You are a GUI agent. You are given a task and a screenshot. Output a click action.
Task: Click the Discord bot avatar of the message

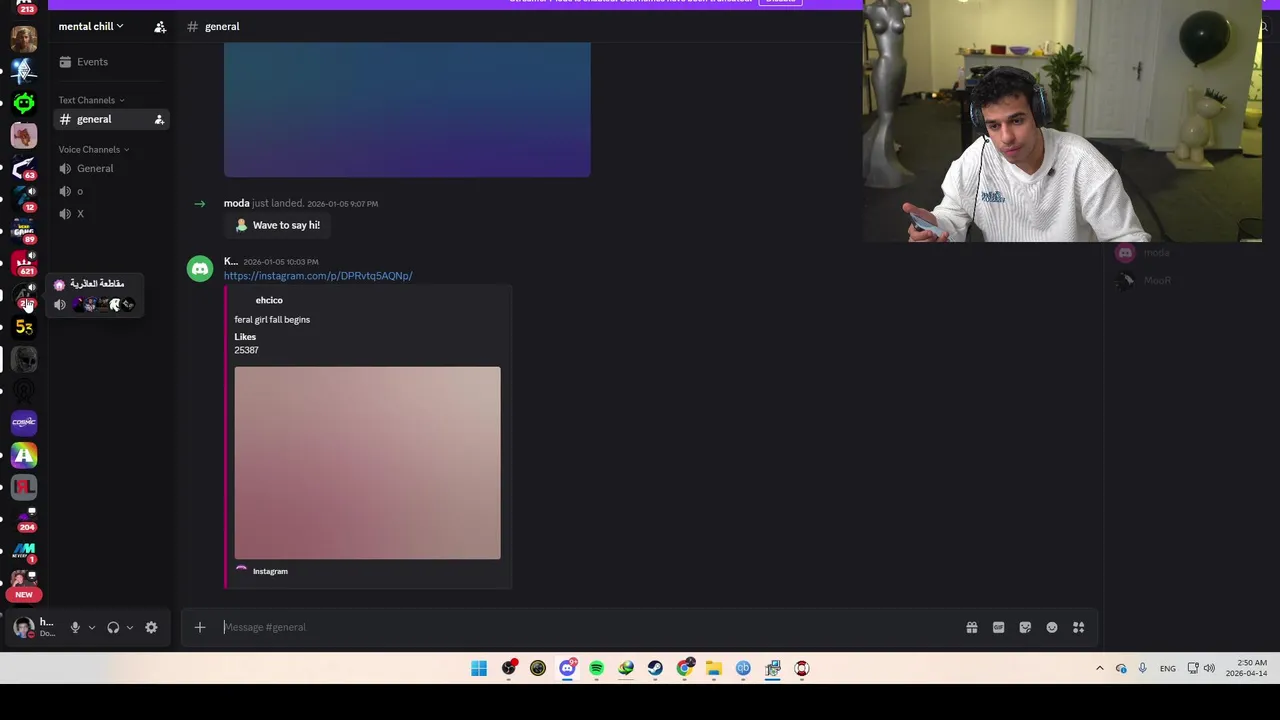click(200, 269)
